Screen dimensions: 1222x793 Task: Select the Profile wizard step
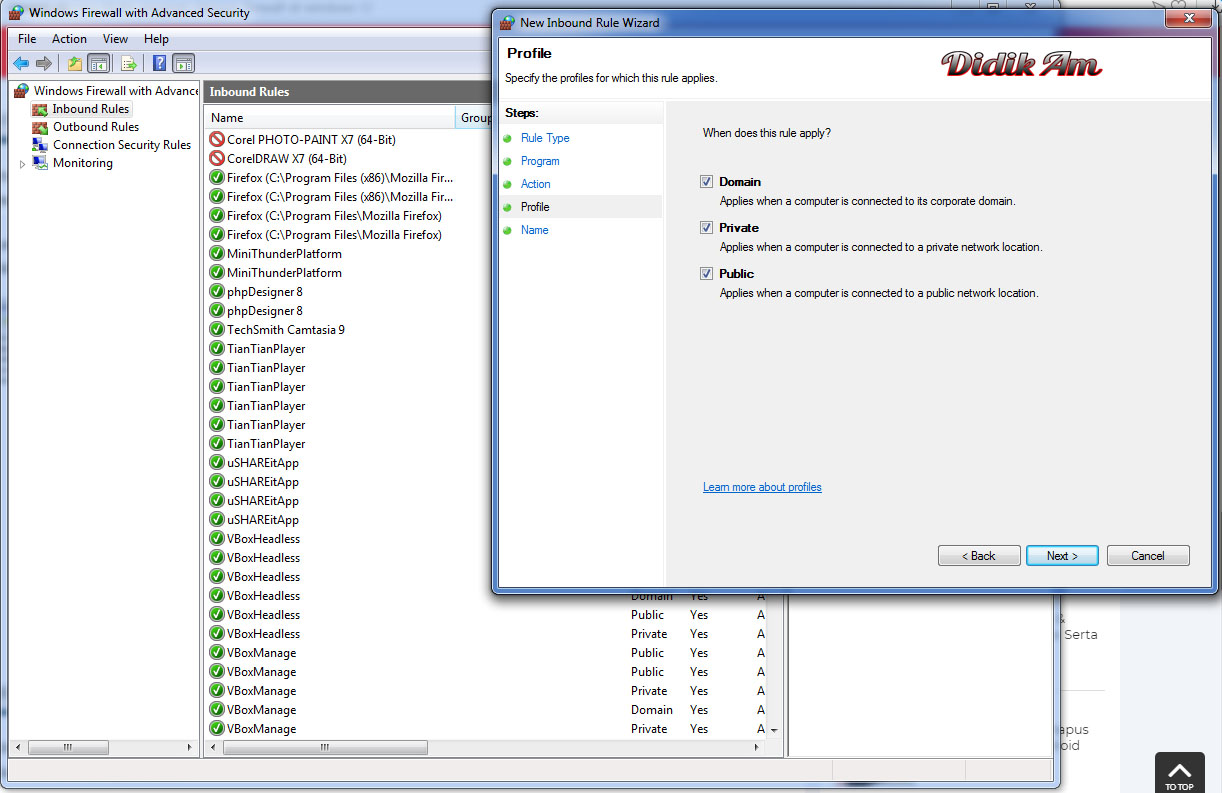pos(535,207)
